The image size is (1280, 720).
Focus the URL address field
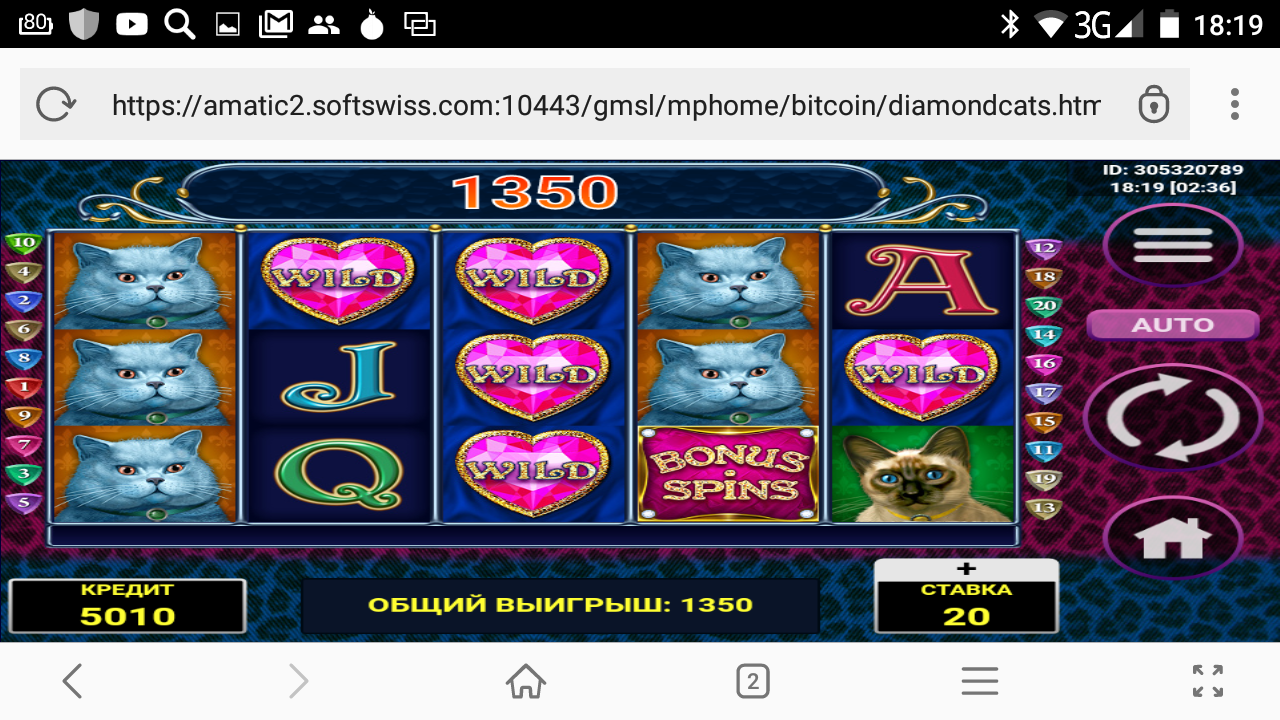[606, 105]
